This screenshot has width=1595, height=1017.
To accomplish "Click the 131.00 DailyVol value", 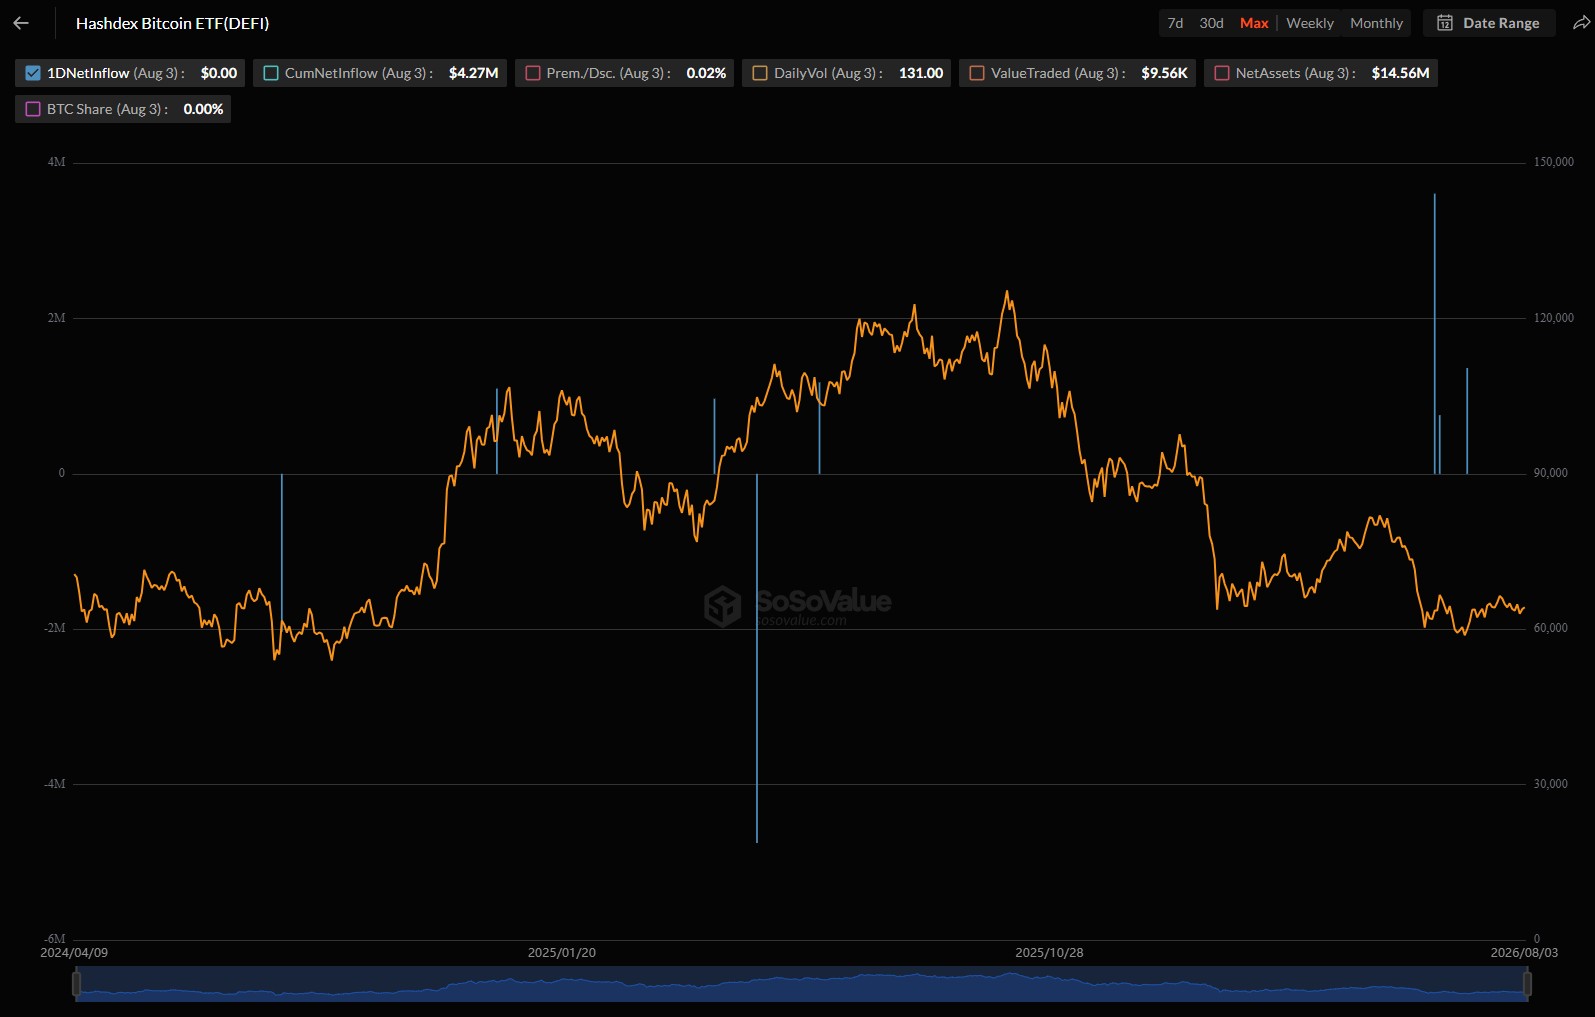I will 921,73.
